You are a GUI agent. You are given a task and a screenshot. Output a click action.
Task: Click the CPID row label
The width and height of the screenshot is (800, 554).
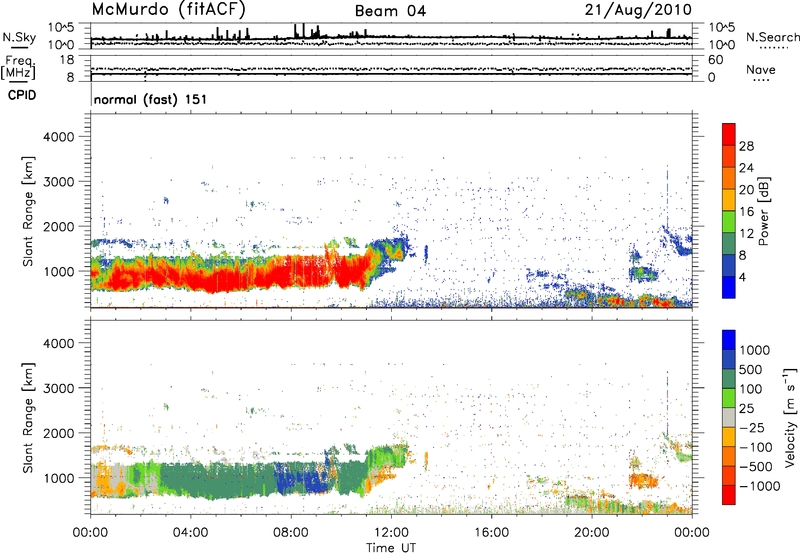click(22, 95)
